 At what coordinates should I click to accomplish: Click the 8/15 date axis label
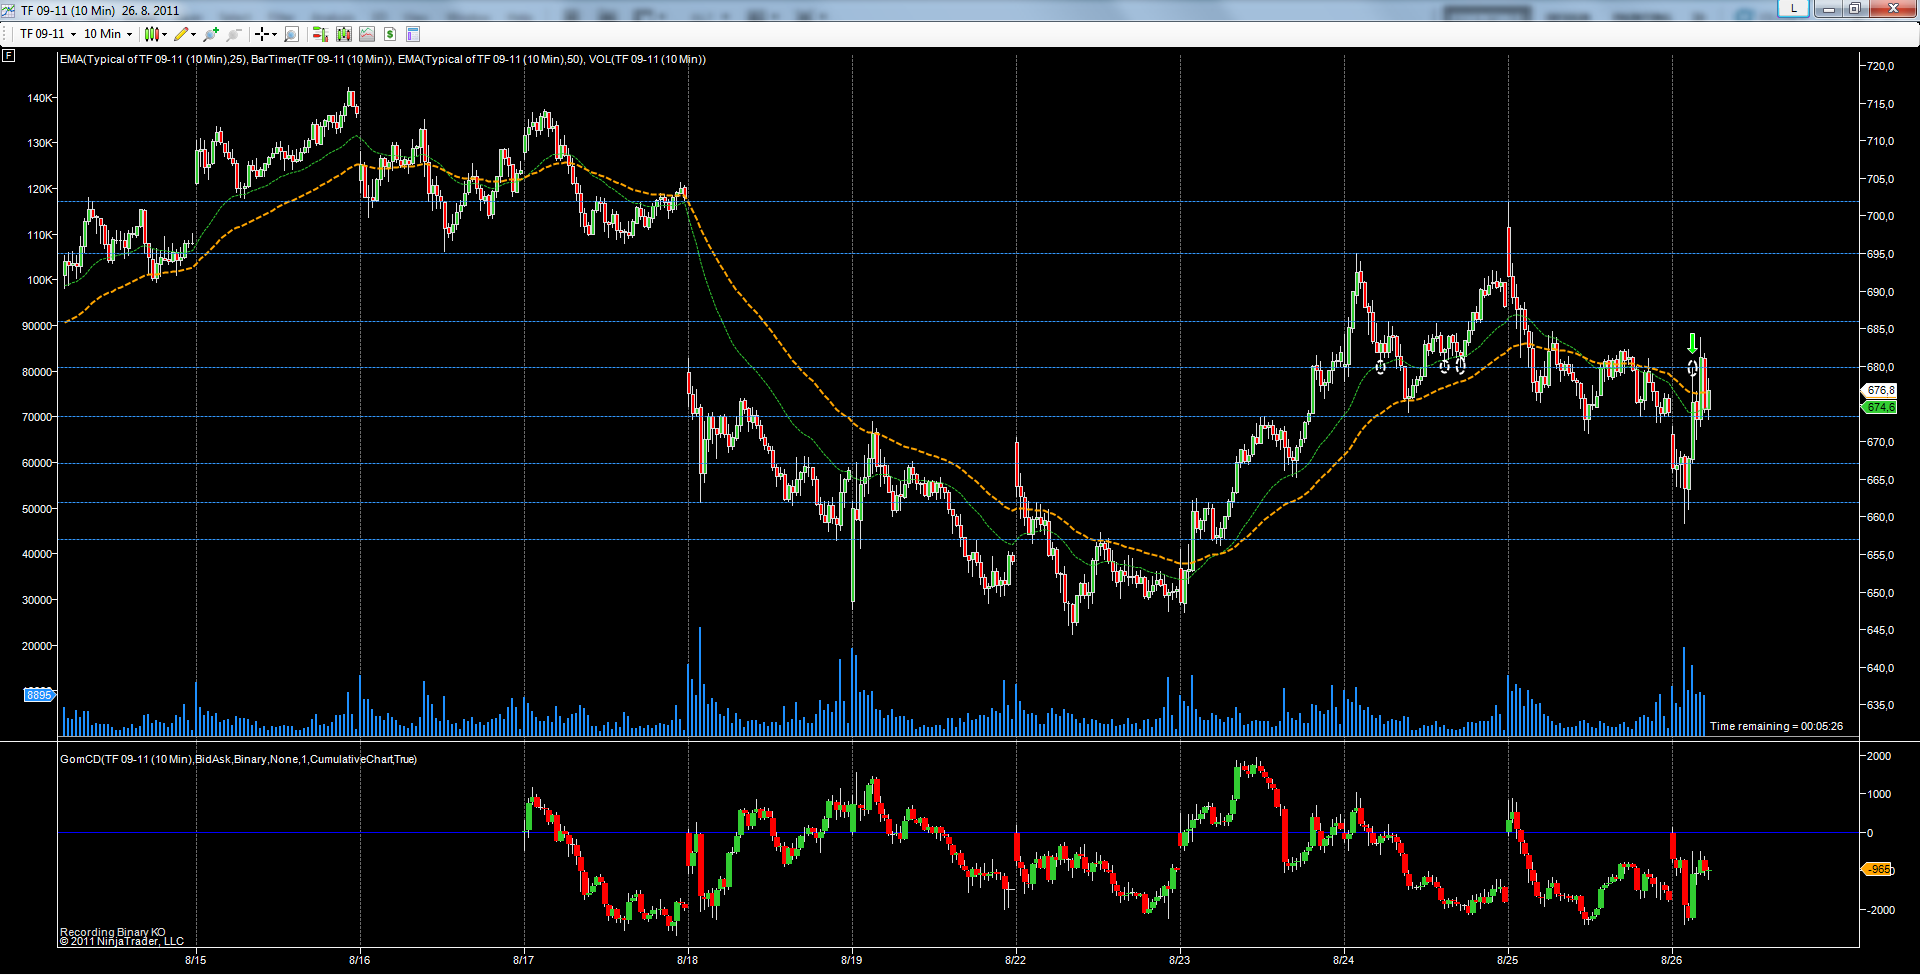click(x=196, y=960)
